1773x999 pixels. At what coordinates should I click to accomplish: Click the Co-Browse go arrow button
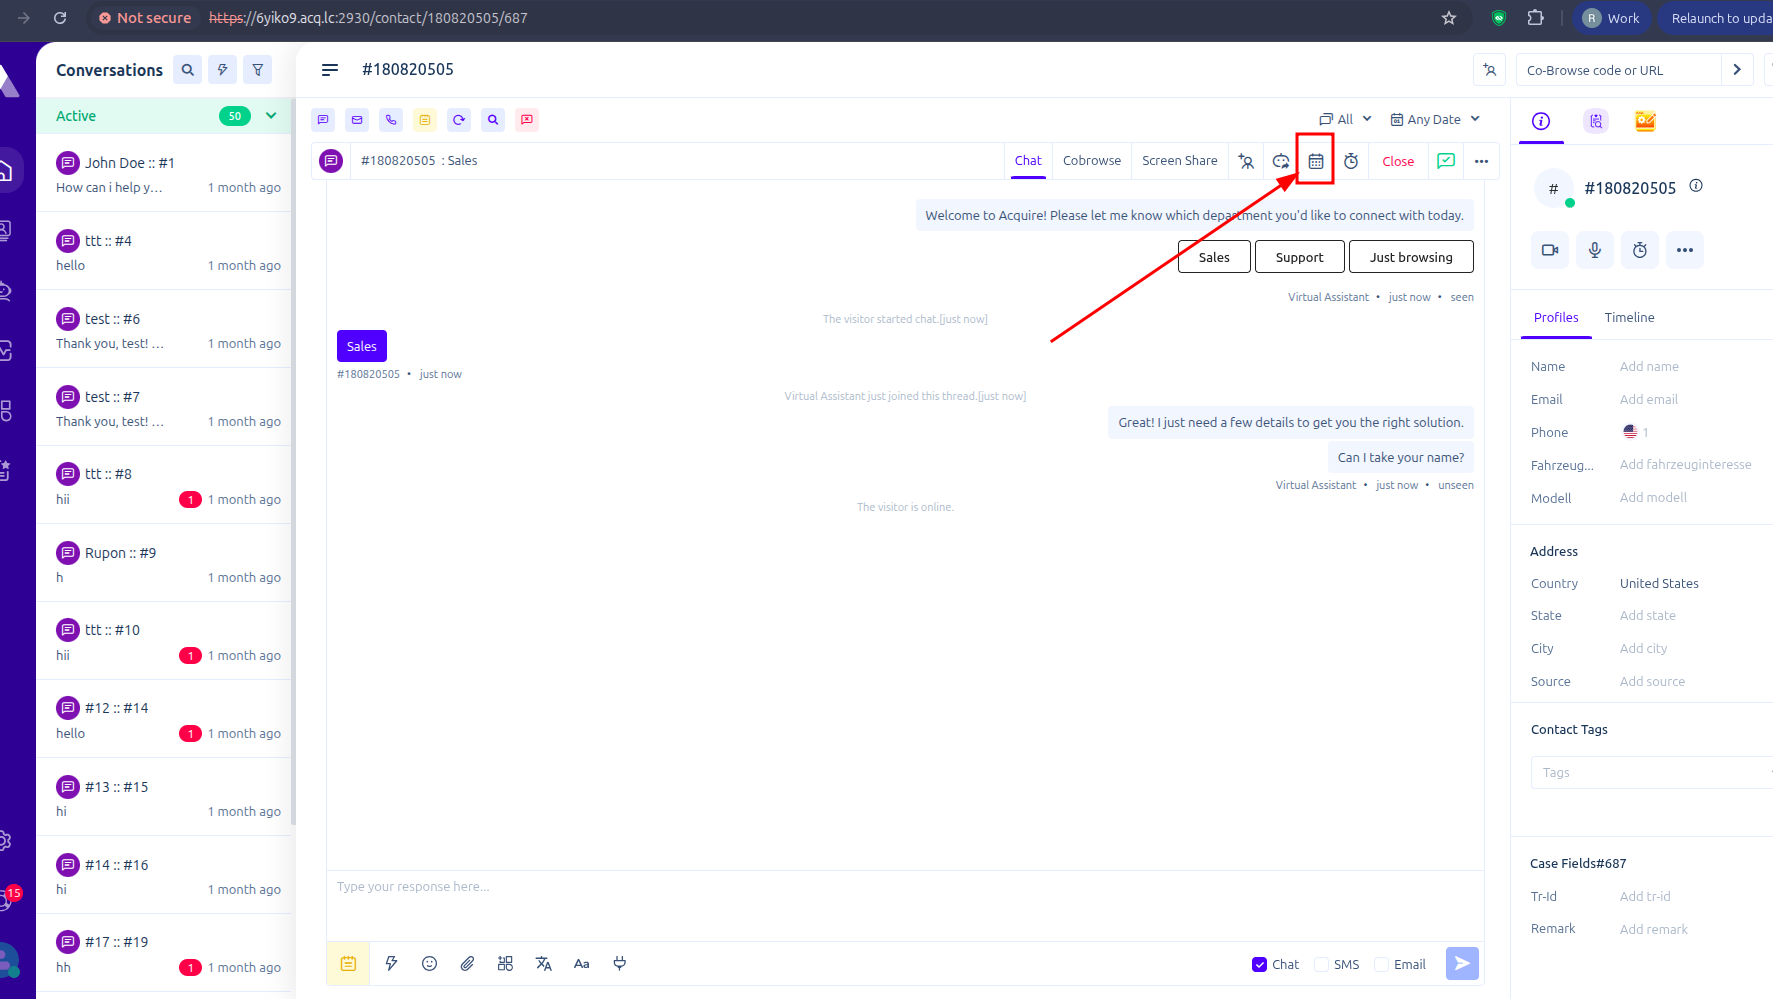tap(1737, 70)
